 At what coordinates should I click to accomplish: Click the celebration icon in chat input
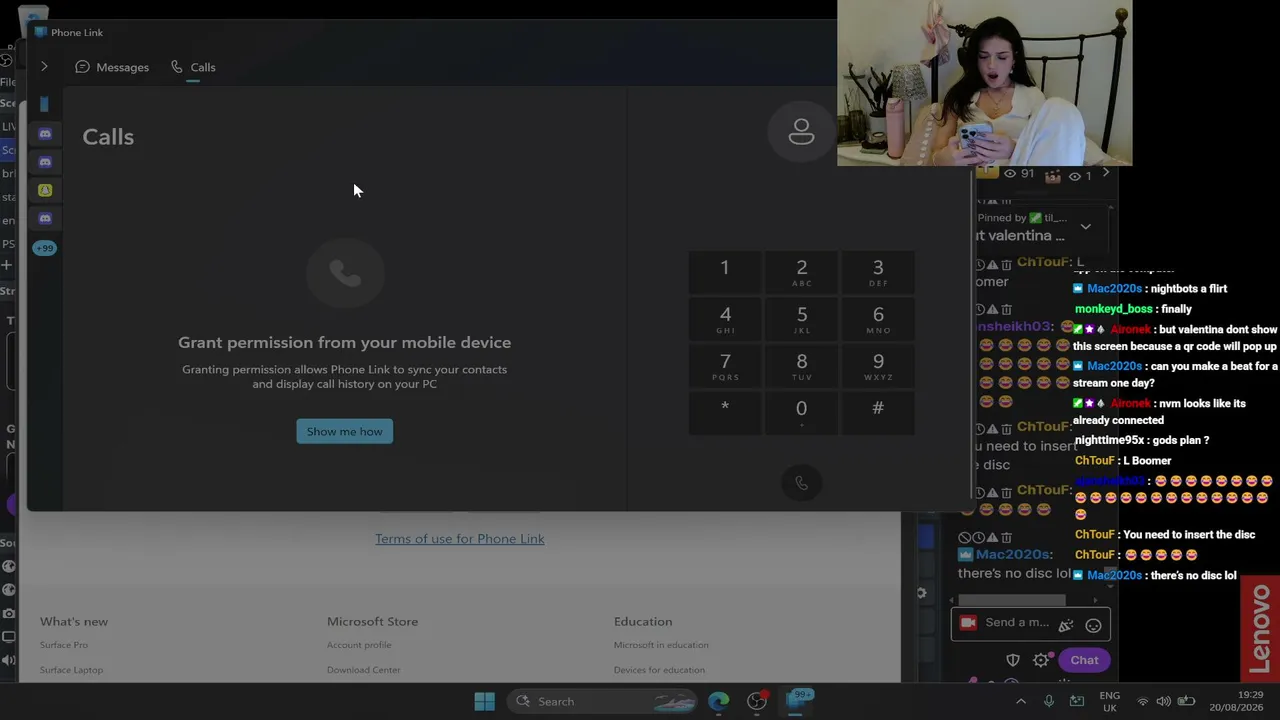[x=1066, y=625]
